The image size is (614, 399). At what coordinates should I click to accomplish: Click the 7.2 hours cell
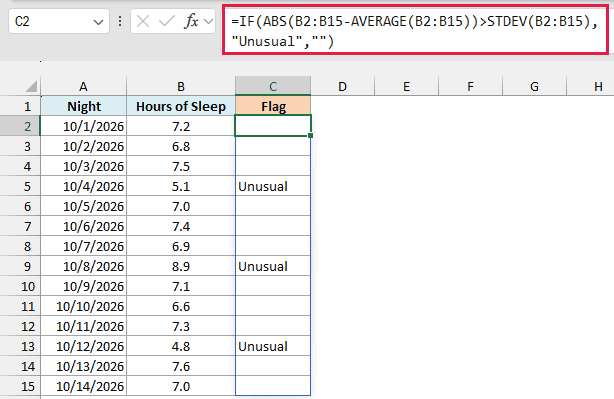[x=181, y=126]
